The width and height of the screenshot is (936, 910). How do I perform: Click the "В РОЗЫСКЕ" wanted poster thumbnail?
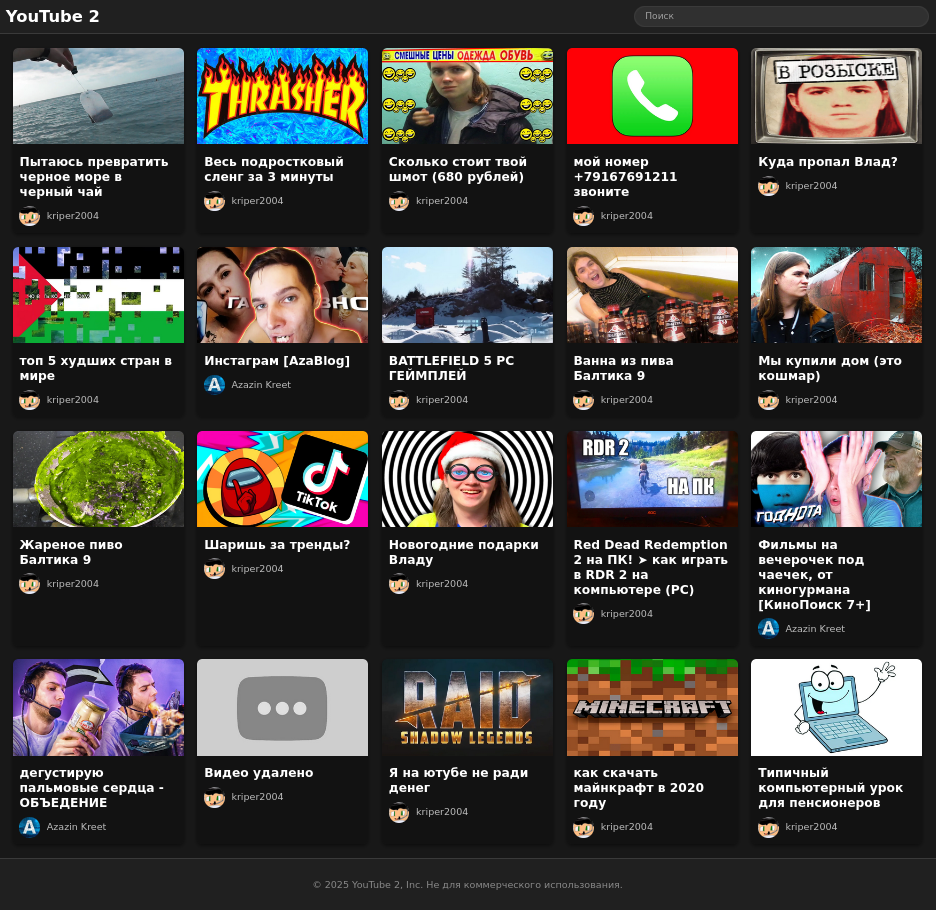tap(836, 96)
